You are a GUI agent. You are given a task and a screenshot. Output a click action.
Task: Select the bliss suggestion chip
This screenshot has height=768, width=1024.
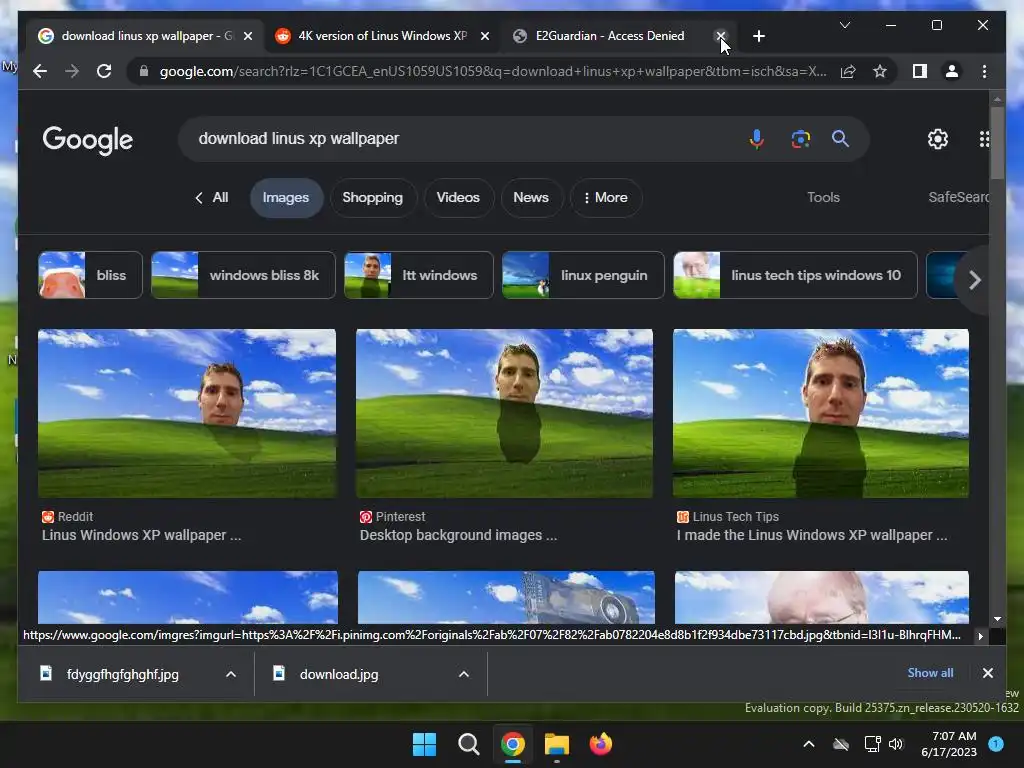point(90,275)
